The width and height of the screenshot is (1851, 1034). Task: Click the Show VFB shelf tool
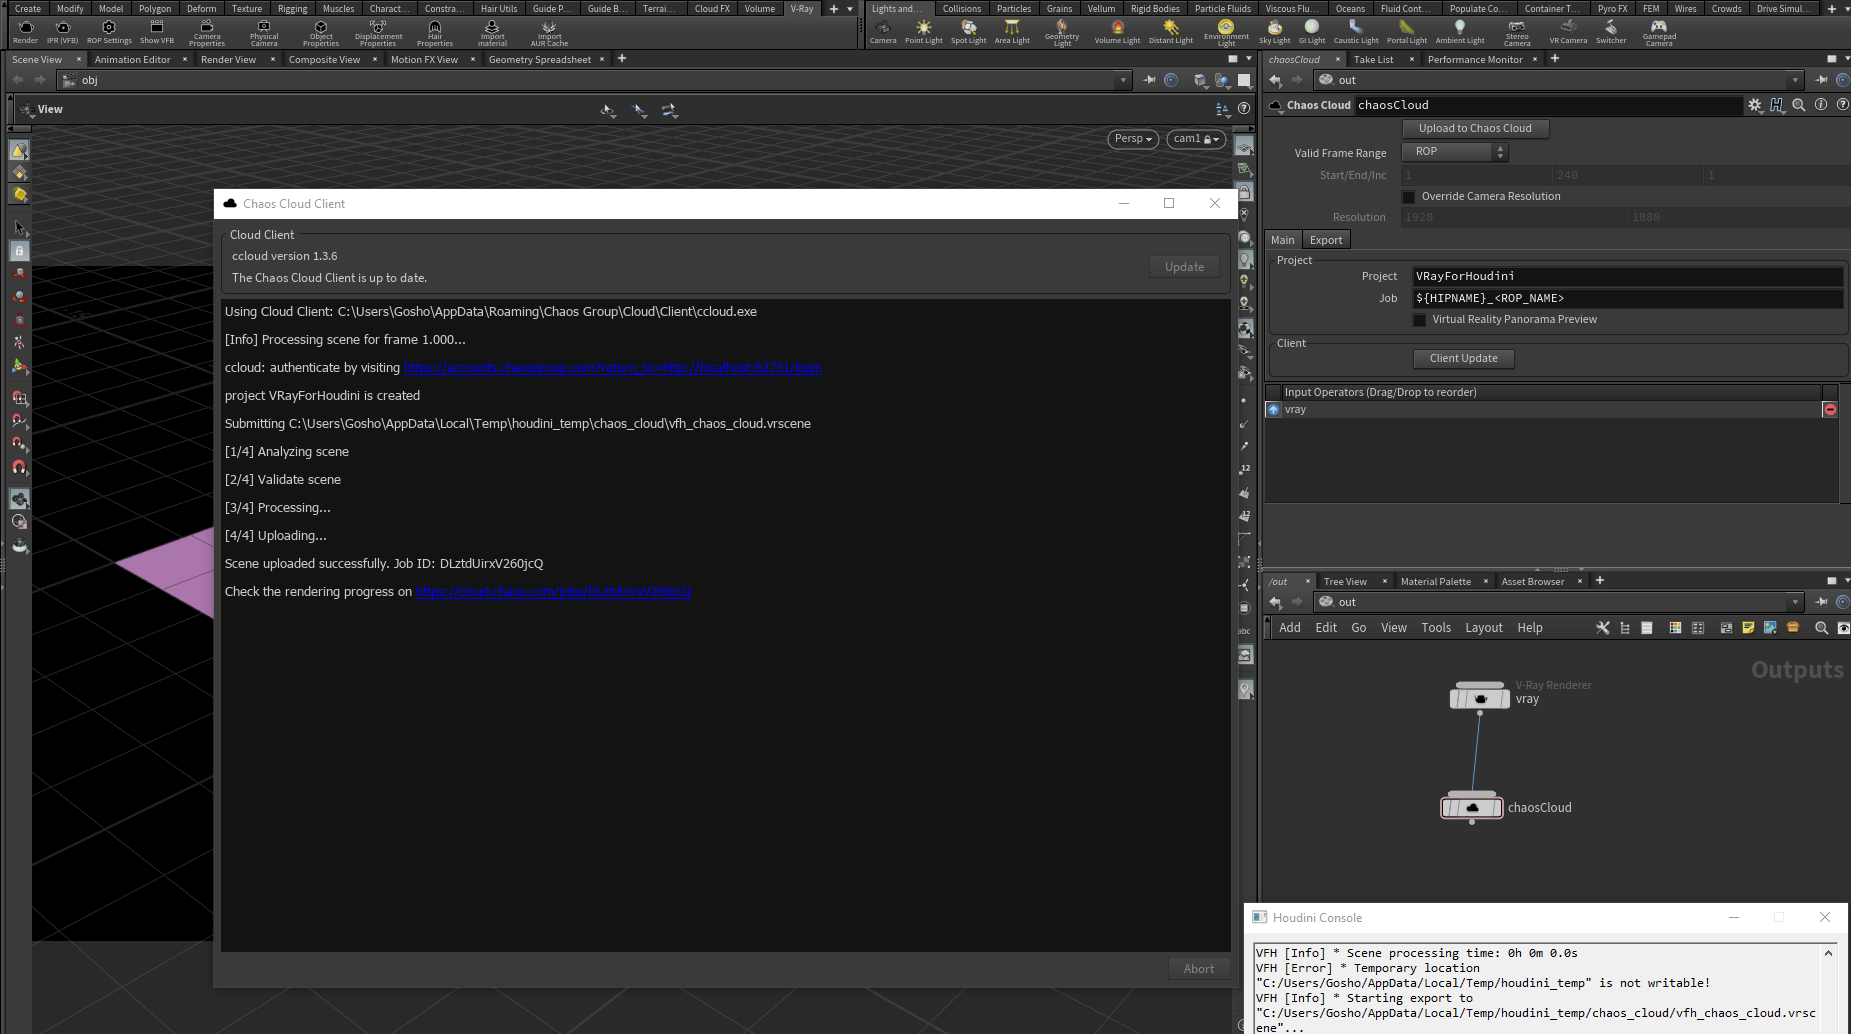tap(157, 32)
